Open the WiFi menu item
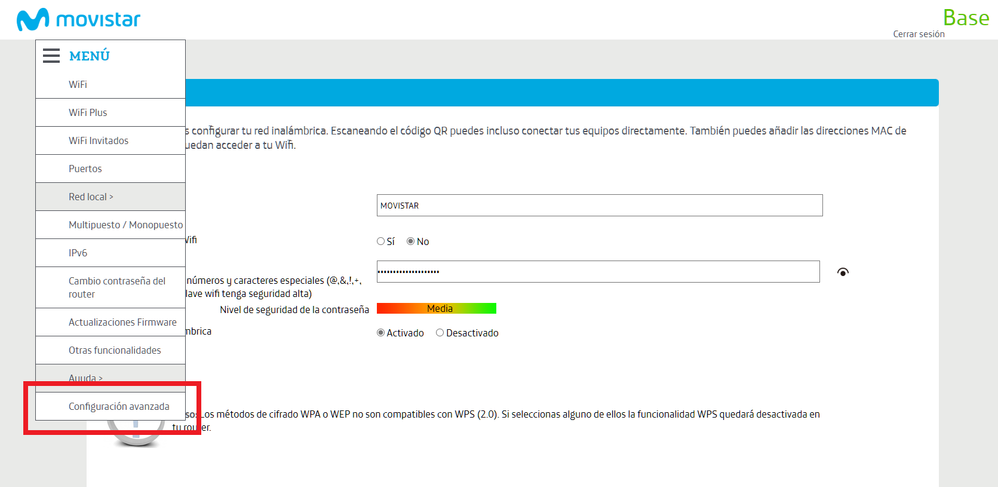Viewport: 998px width, 487px height. coord(78,85)
